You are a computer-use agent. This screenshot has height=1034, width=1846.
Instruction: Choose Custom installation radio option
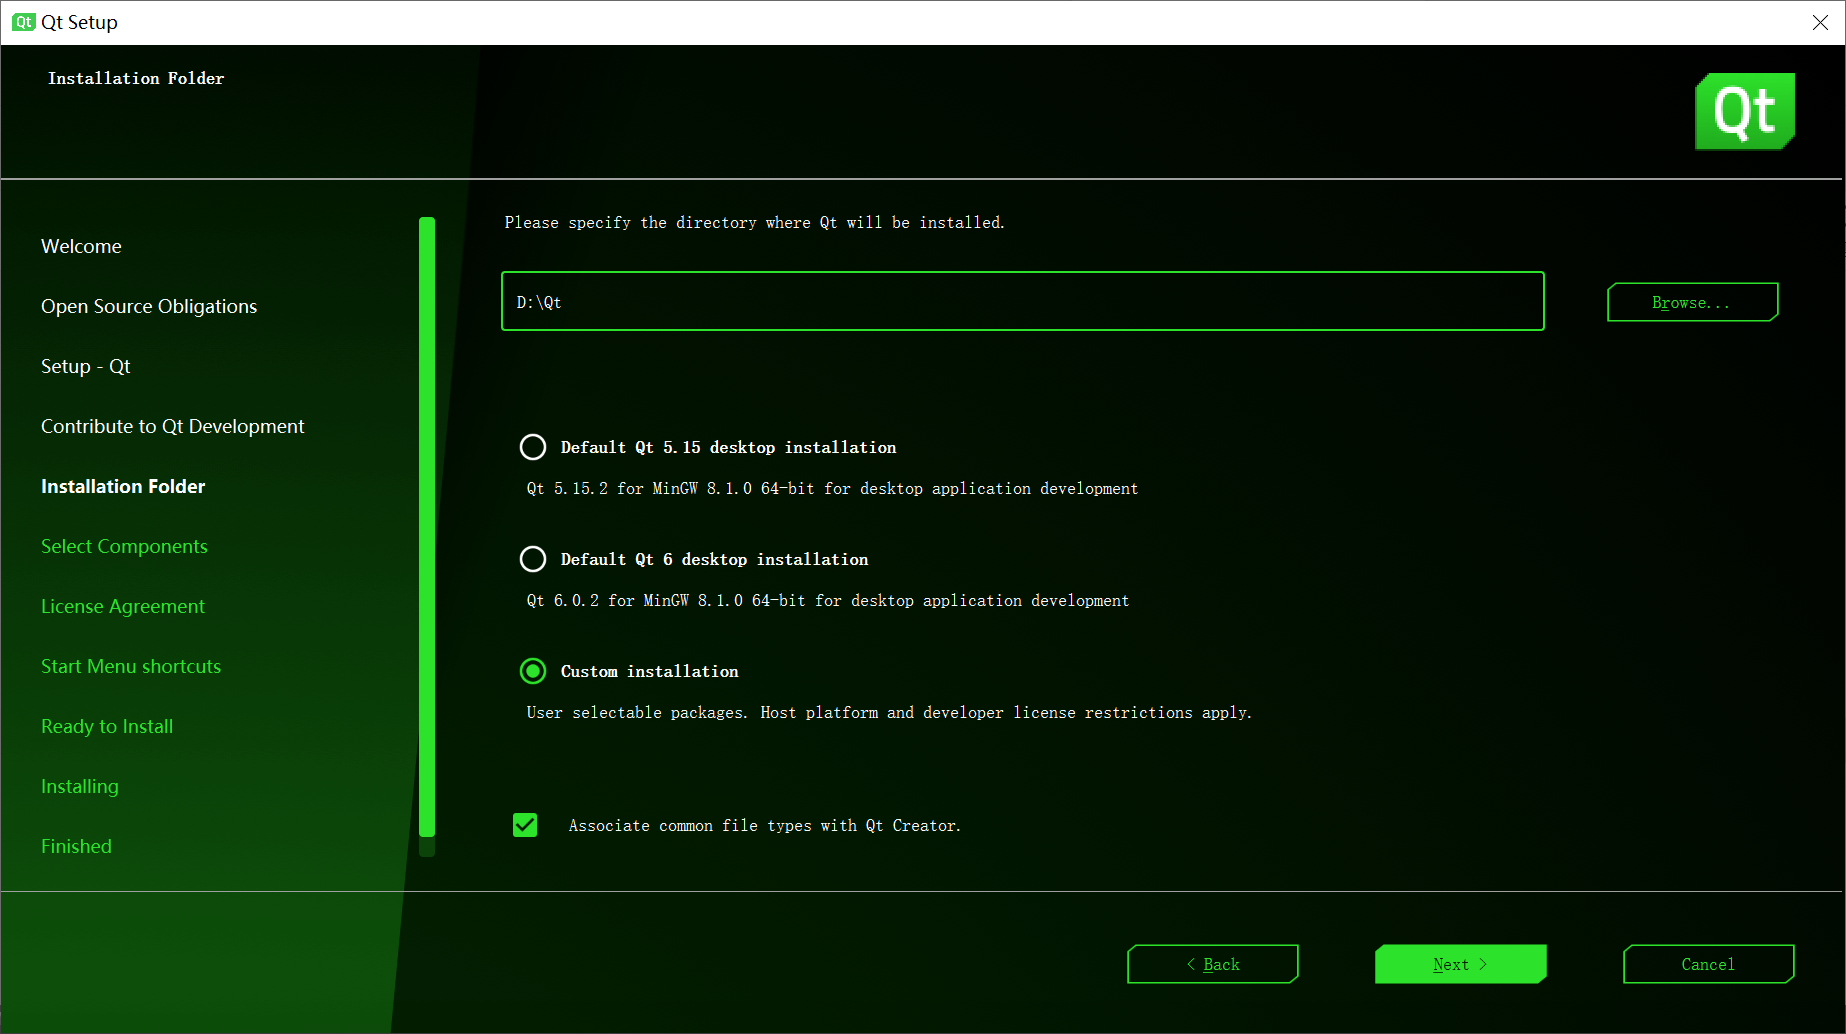[533, 671]
